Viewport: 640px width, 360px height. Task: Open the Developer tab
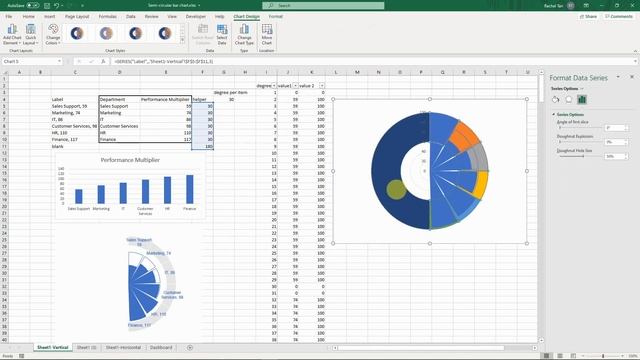click(196, 16)
